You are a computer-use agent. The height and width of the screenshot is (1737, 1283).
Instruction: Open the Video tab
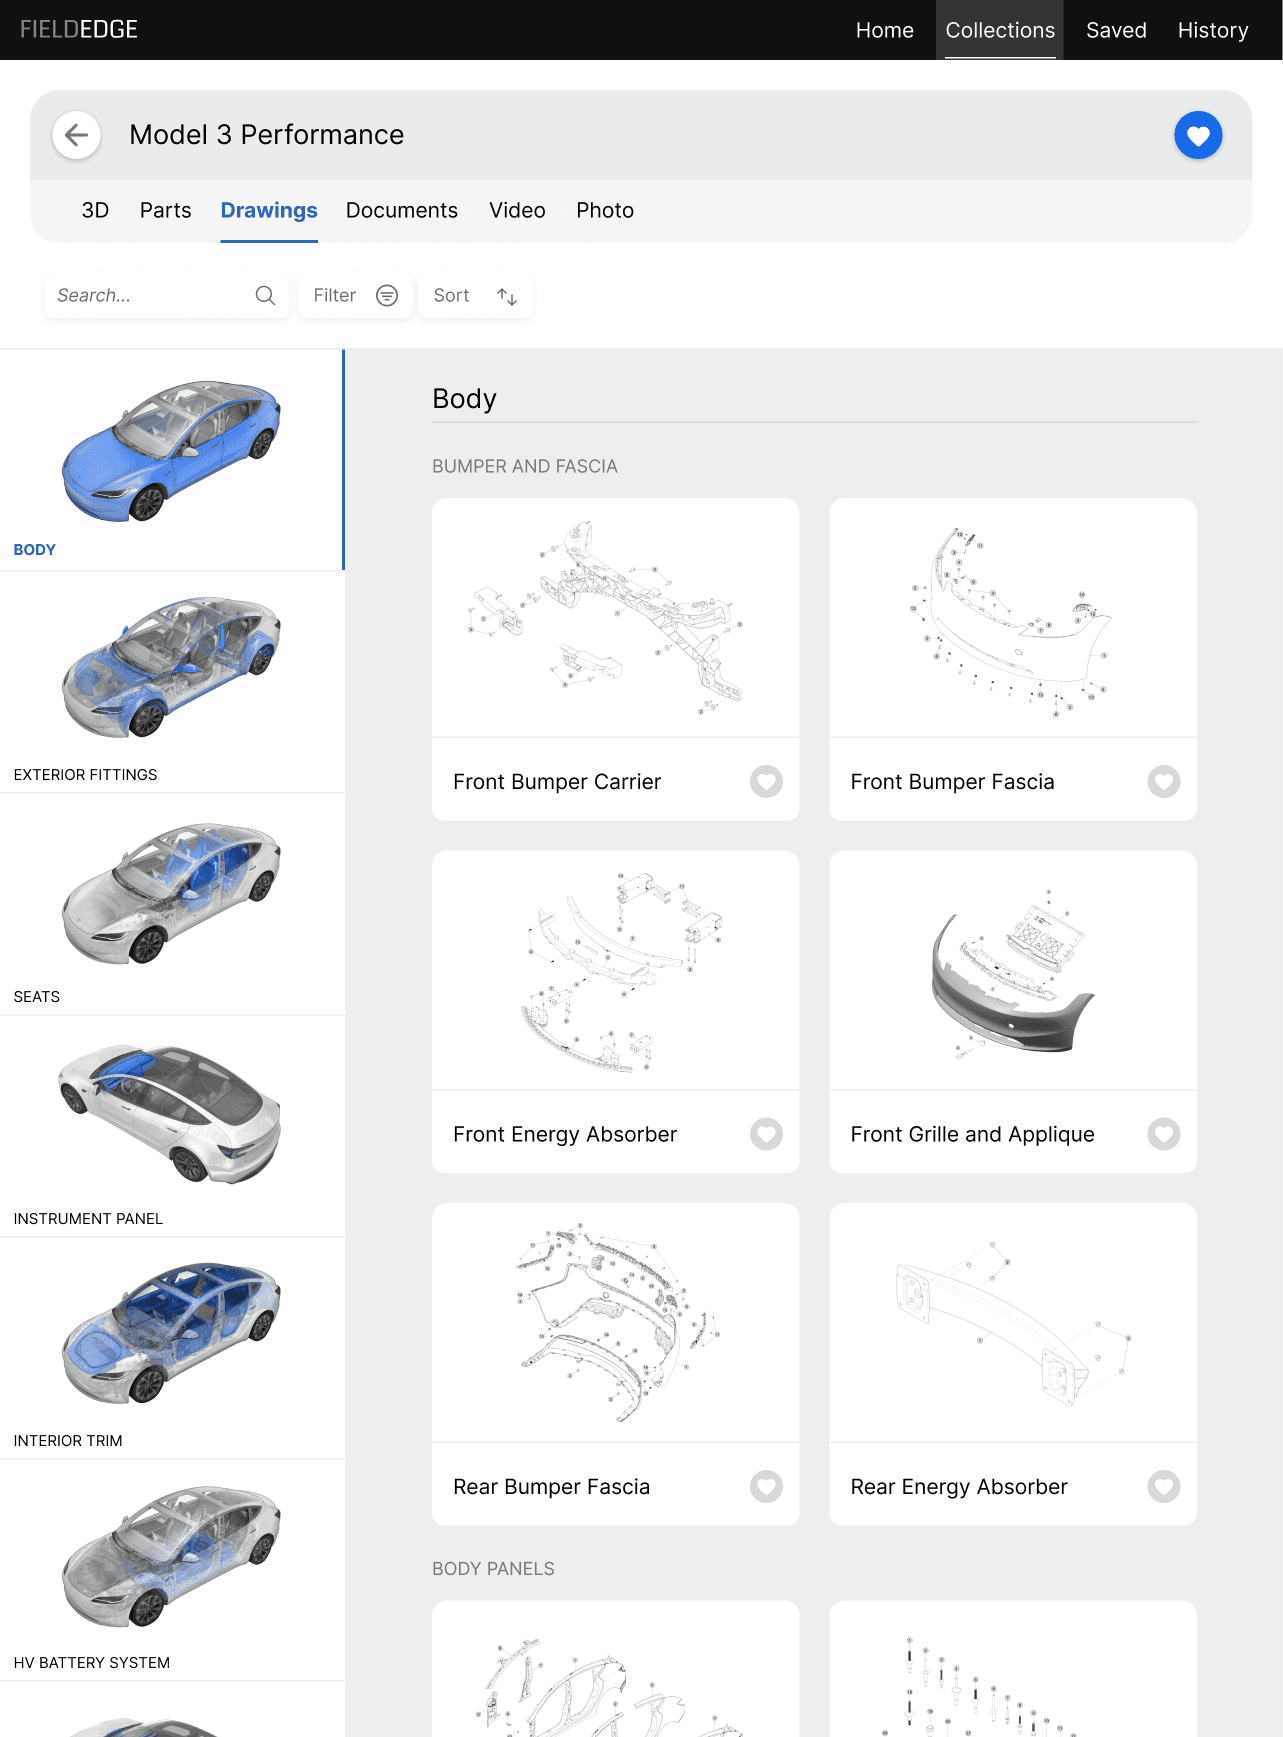pyautogui.click(x=517, y=210)
